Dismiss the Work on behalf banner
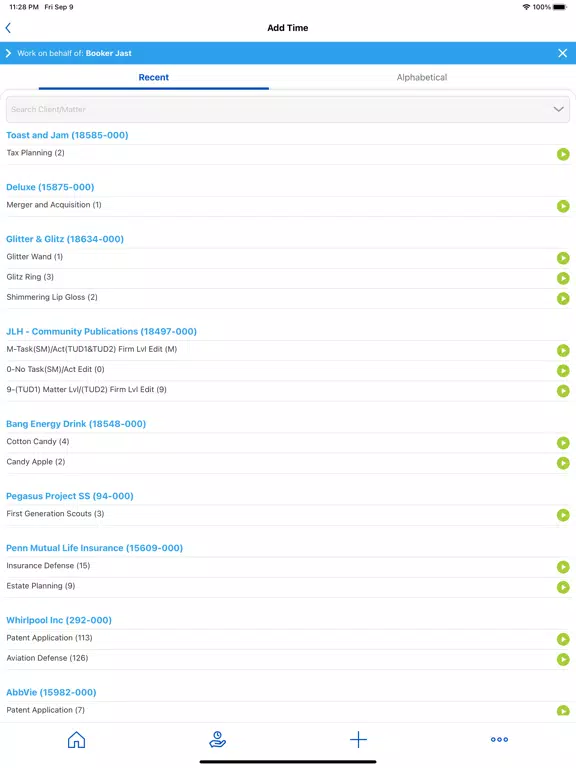 click(x=563, y=53)
